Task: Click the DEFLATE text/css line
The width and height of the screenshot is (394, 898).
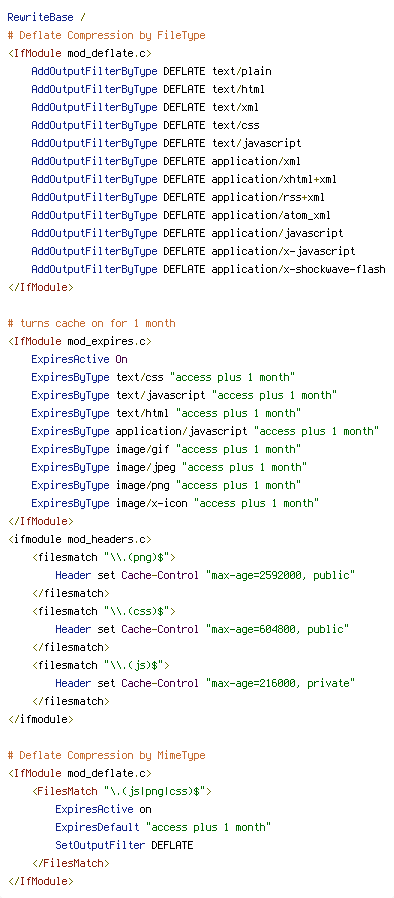Action: [145, 125]
